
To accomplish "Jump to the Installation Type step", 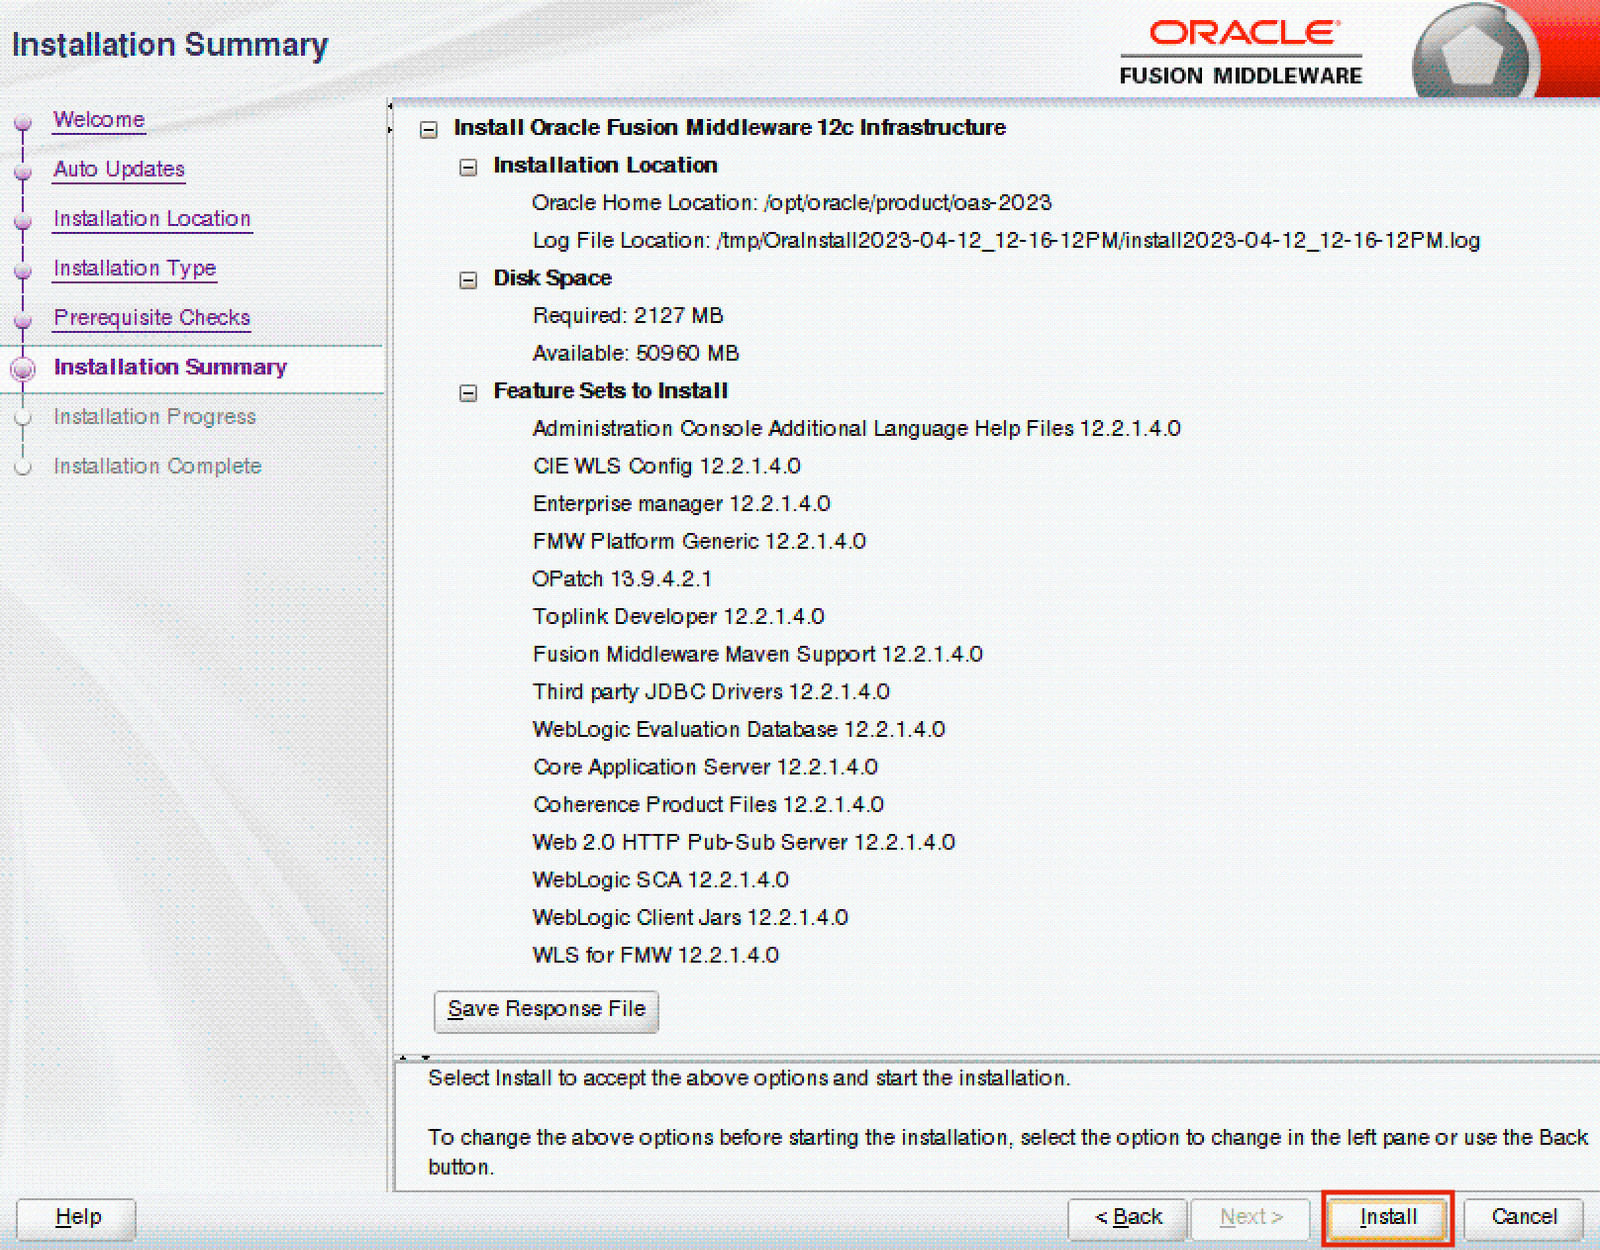I will point(135,268).
